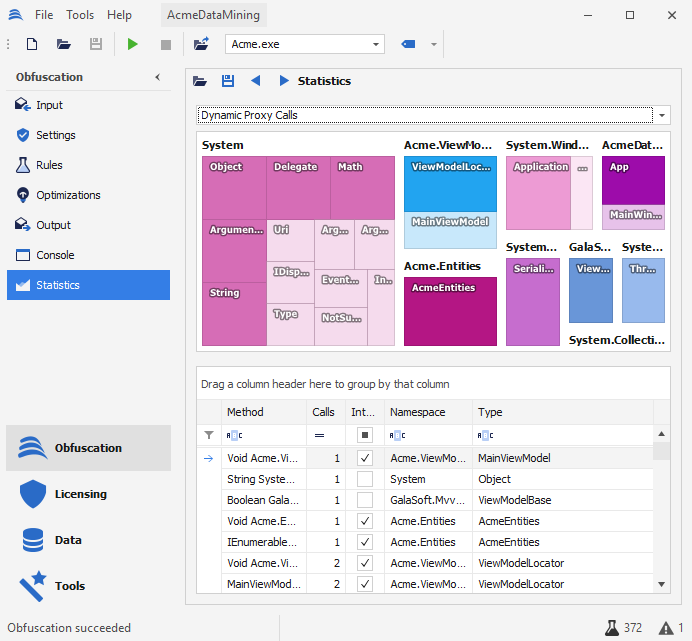This screenshot has height=641, width=692.
Task: Switch to the Licensing section
Action: [80, 494]
